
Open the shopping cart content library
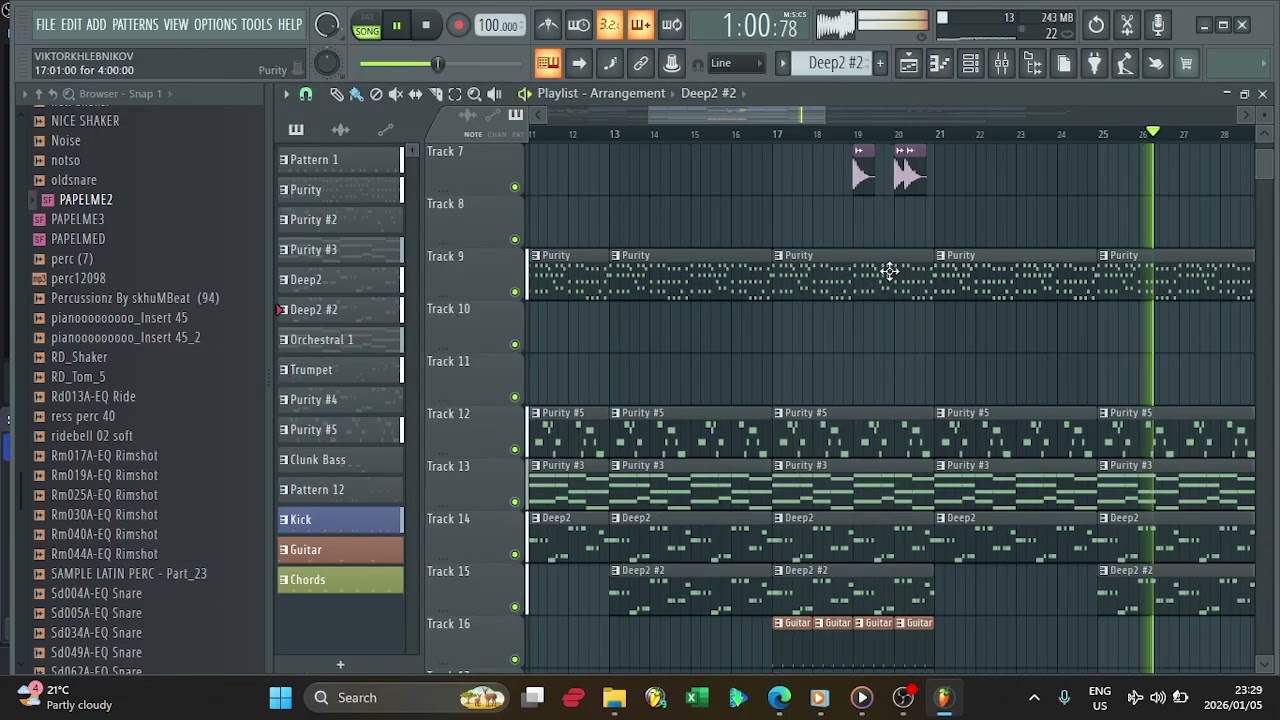(1187, 64)
